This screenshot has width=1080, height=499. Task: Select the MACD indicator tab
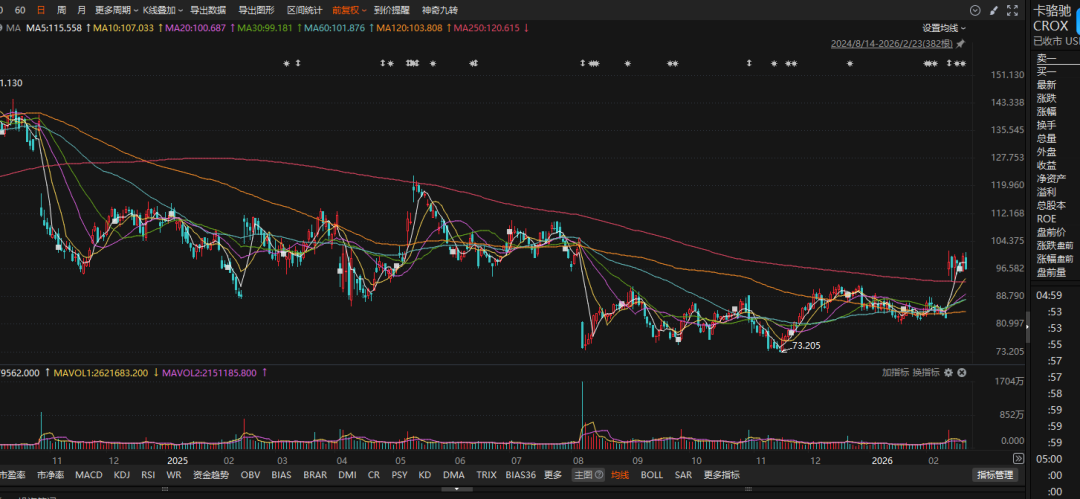[88, 475]
